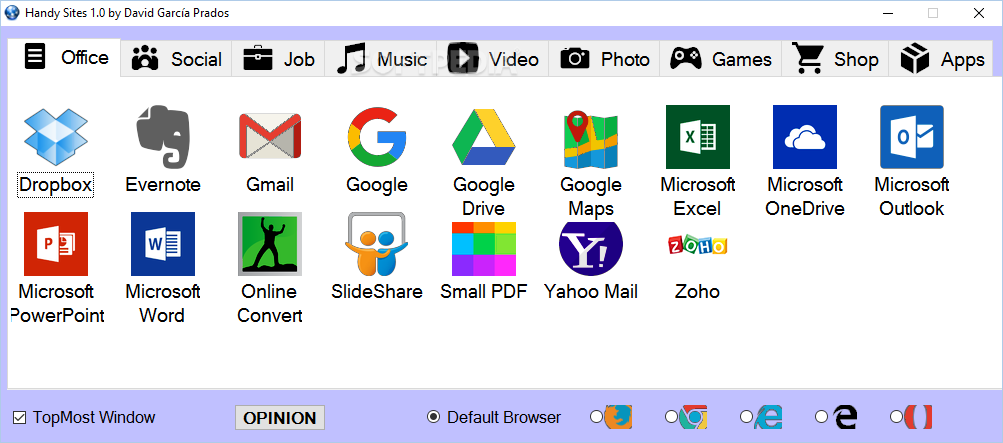The width and height of the screenshot is (1003, 443).
Task: Select the Music tab
Action: pos(381,59)
